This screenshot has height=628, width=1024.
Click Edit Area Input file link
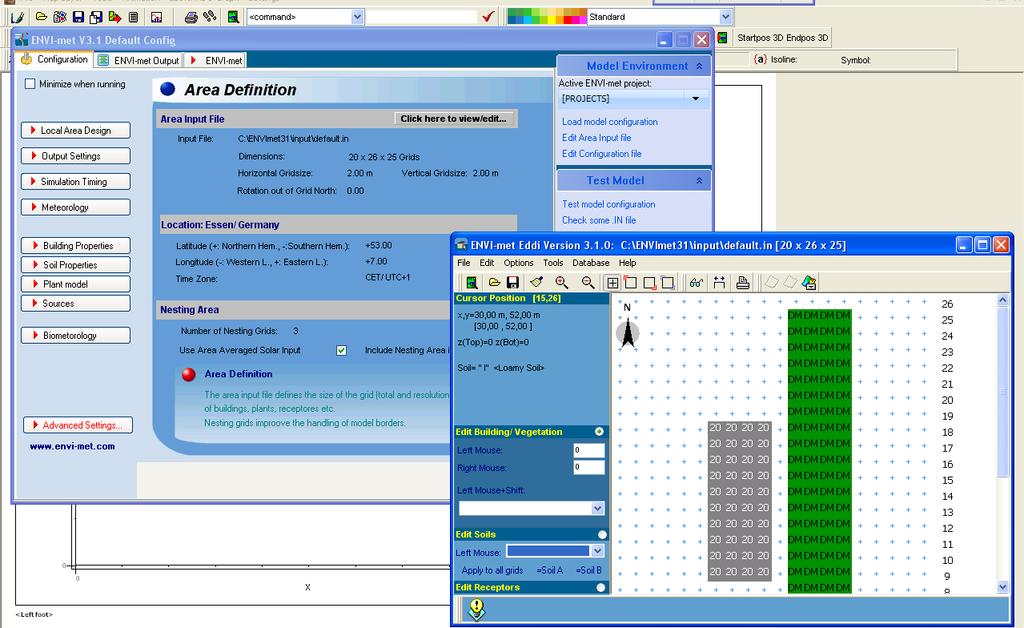[597, 138]
